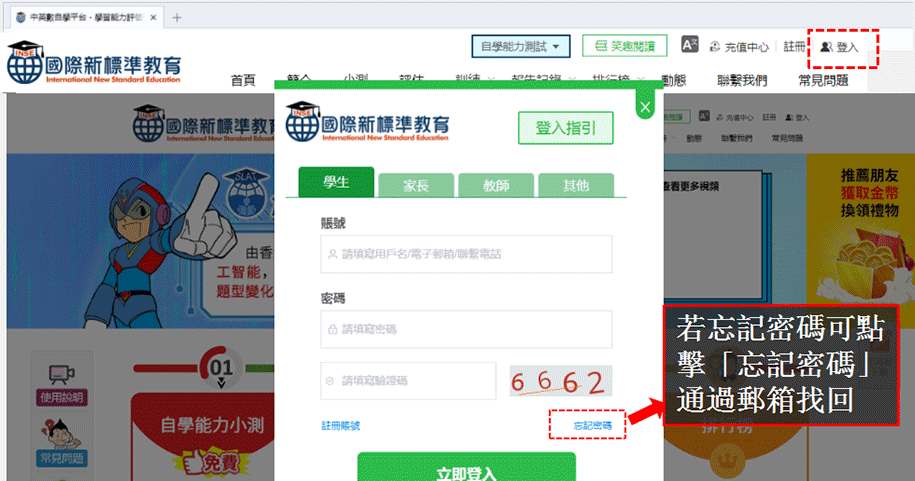Viewport: 915px width, 481px height.
Task: Open a new browser tab
Action: [177, 18]
